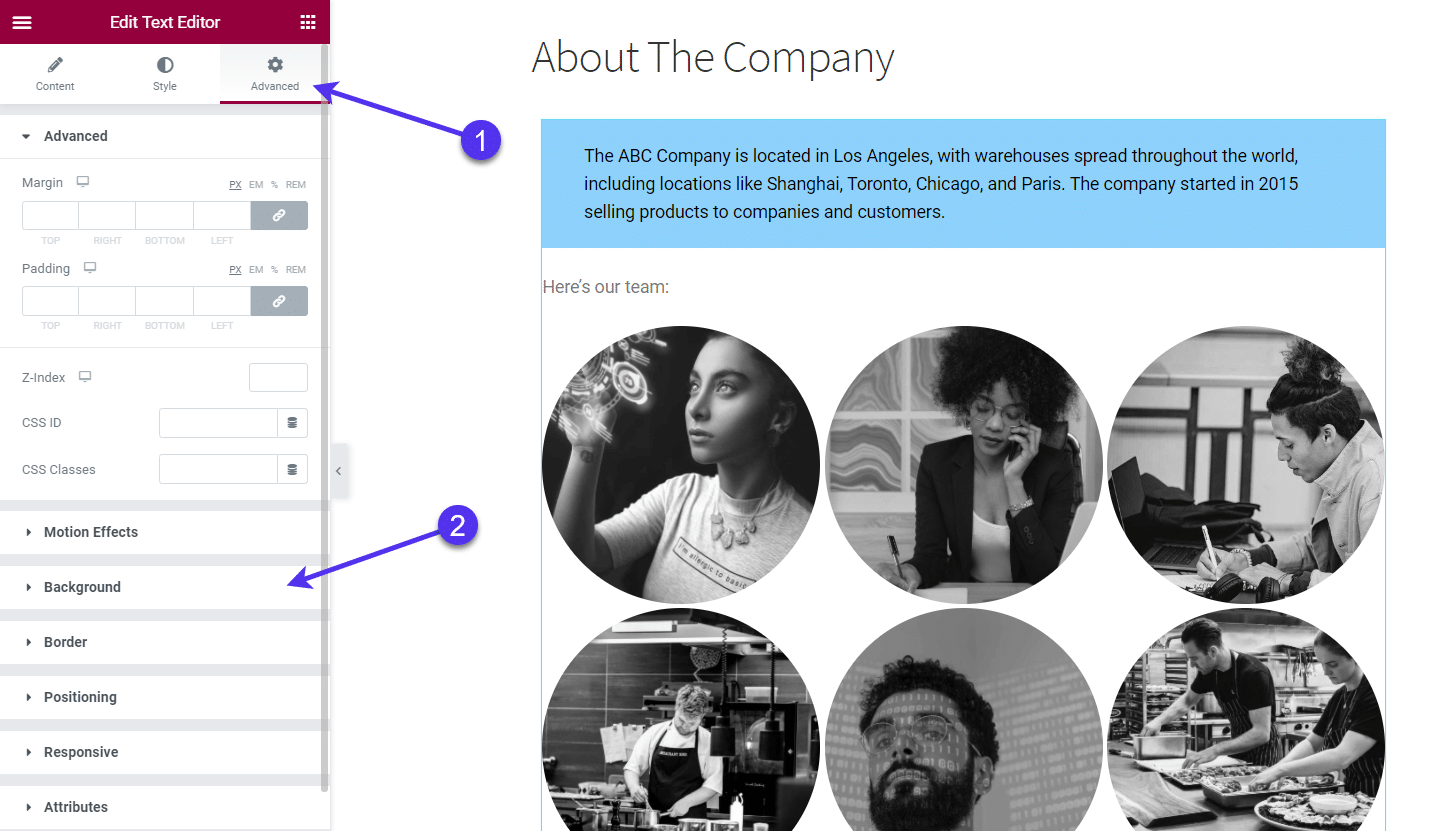The width and height of the screenshot is (1440, 831).
Task: Open the widgets grid icon
Action: pyautogui.click(x=308, y=22)
